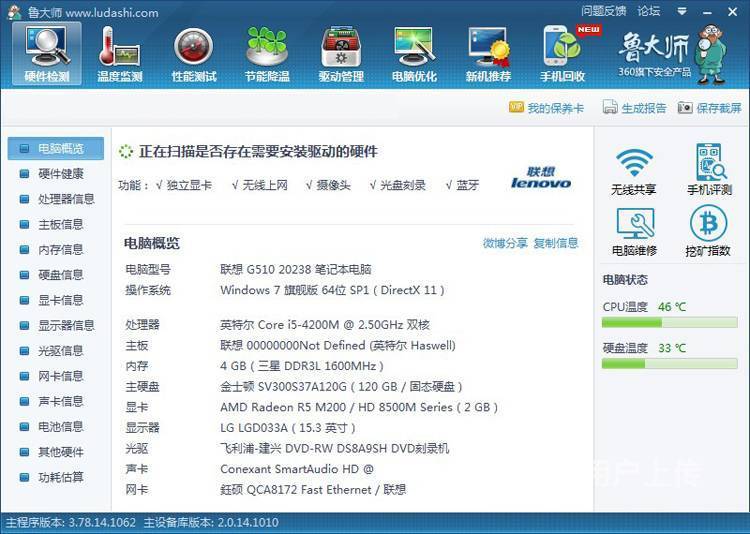Click the 硬盘温度 33 ℃ reading
This screenshot has height=534, width=750.
coord(672,348)
